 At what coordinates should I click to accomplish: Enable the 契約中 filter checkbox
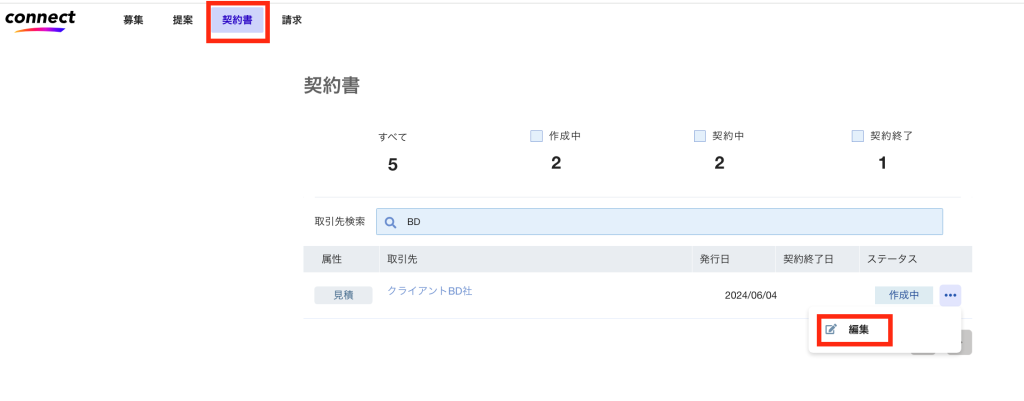pyautogui.click(x=699, y=136)
